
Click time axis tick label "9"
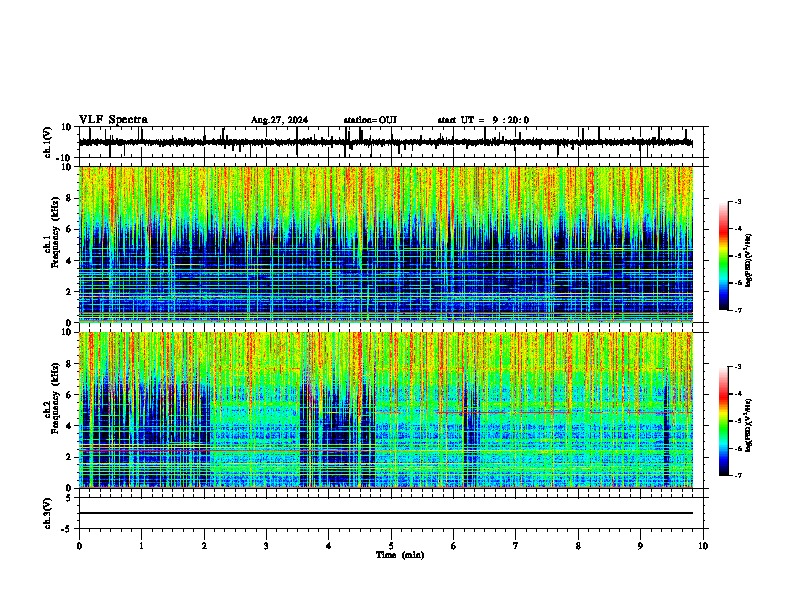pyautogui.click(x=640, y=546)
